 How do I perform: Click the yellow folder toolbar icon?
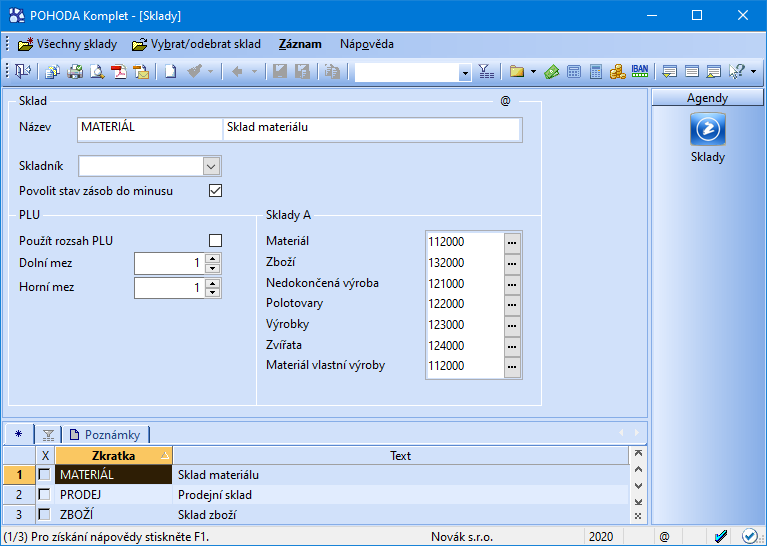[517, 72]
